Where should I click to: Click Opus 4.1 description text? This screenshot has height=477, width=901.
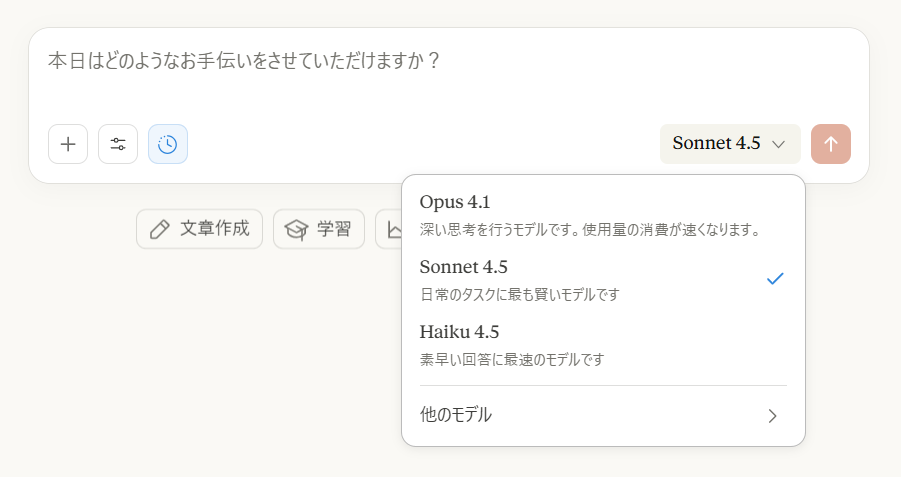(x=591, y=230)
